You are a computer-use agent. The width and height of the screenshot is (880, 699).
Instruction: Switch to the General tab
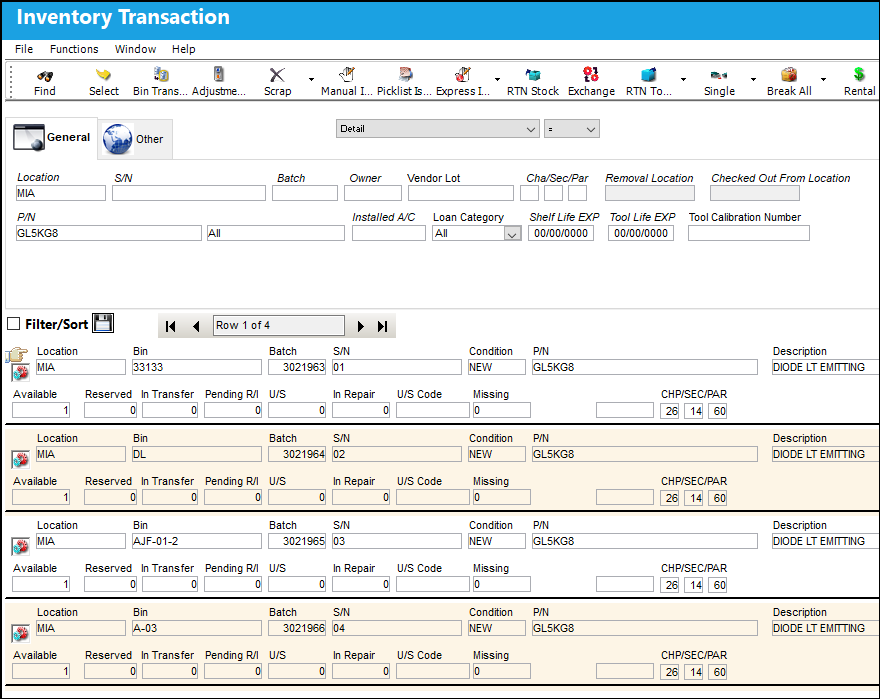tap(52, 138)
